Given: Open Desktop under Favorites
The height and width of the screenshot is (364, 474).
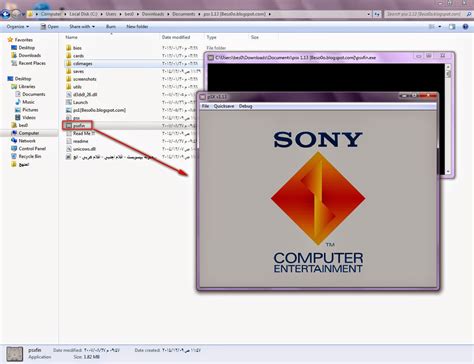Looking at the screenshot, I should [23, 48].
